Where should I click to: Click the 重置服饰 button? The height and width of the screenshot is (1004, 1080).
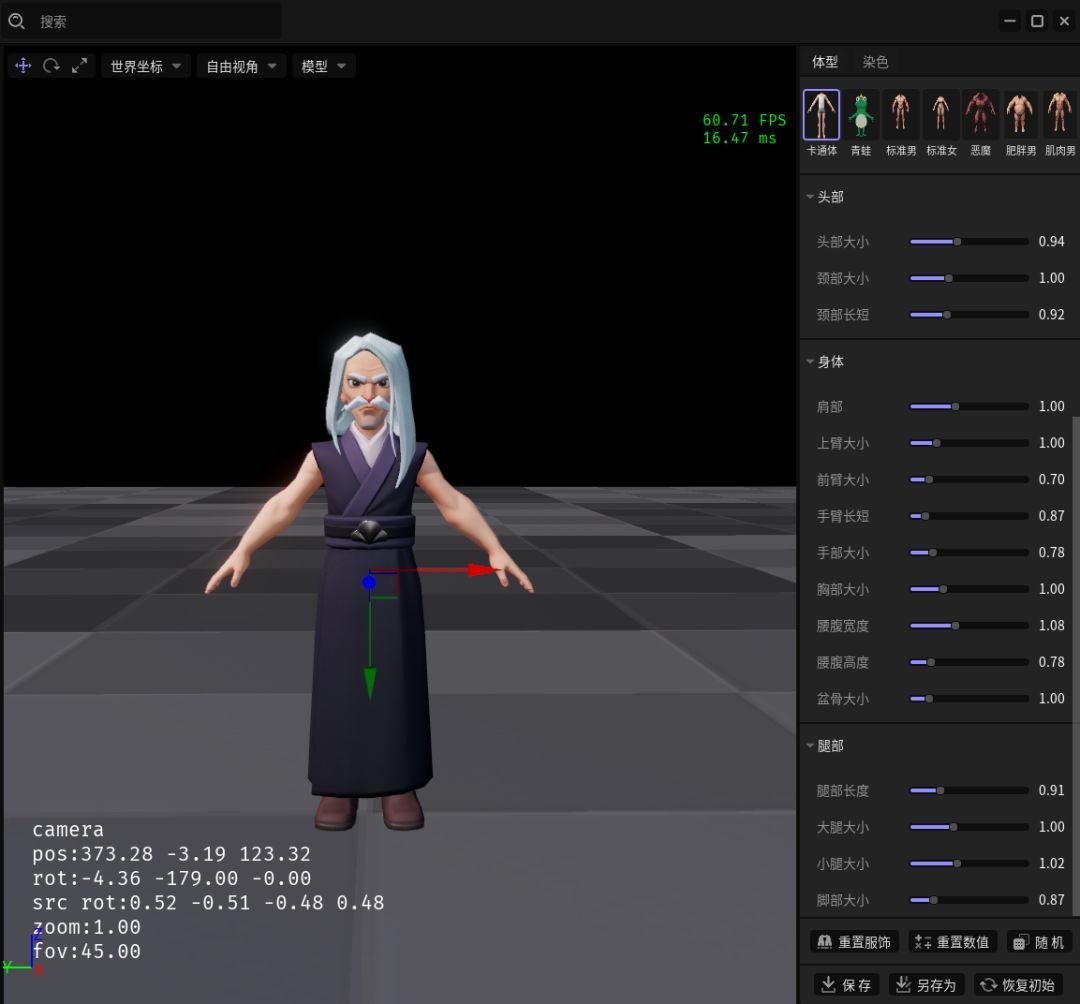[854, 942]
